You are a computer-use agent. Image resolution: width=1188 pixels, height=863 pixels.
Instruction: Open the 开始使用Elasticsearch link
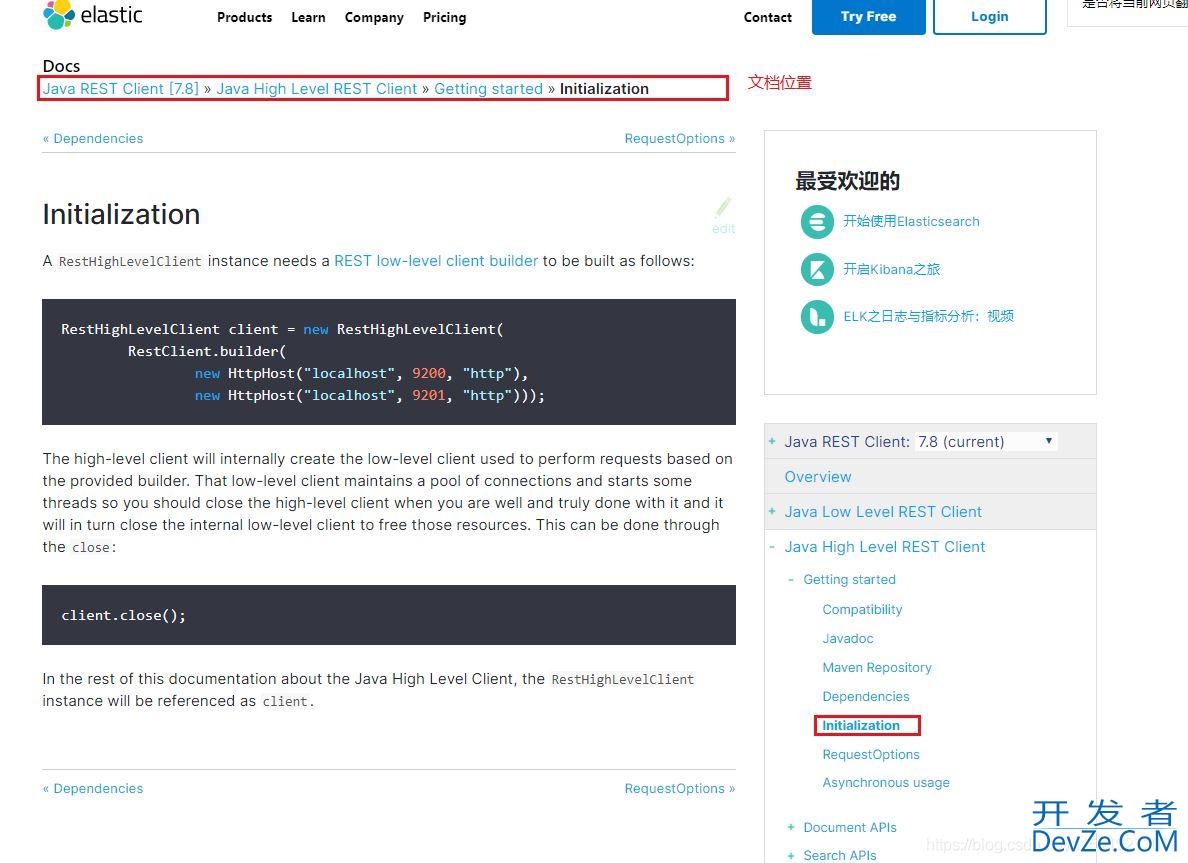click(911, 221)
